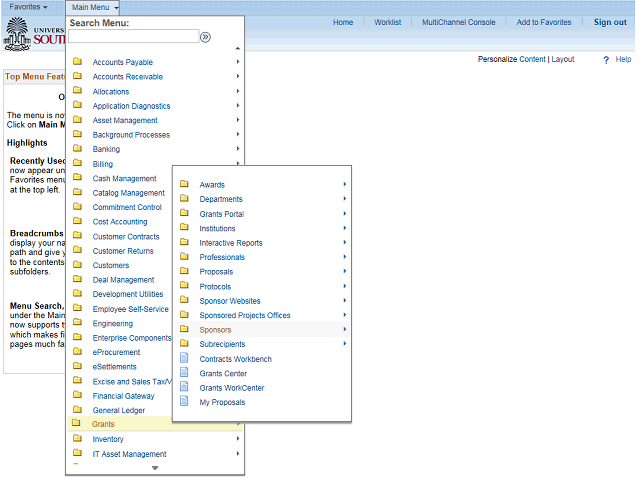Click into the Search Menu text field
Image resolution: width=640 pixels, height=480 pixels.
pos(132,37)
